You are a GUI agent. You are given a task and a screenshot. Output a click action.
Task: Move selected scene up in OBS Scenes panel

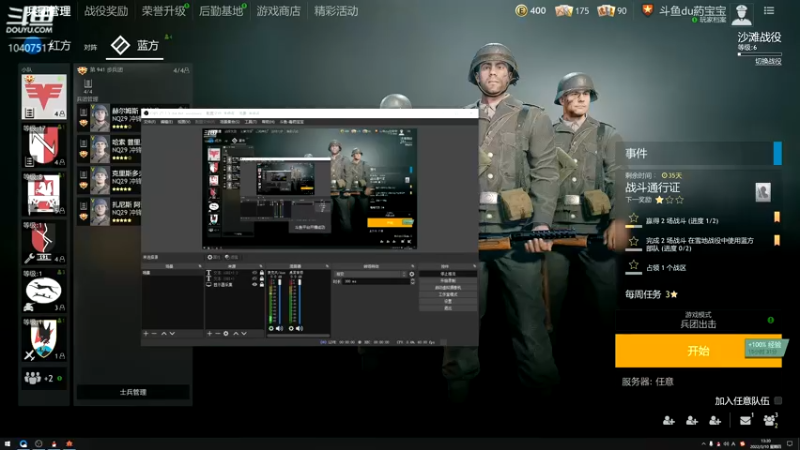(164, 333)
